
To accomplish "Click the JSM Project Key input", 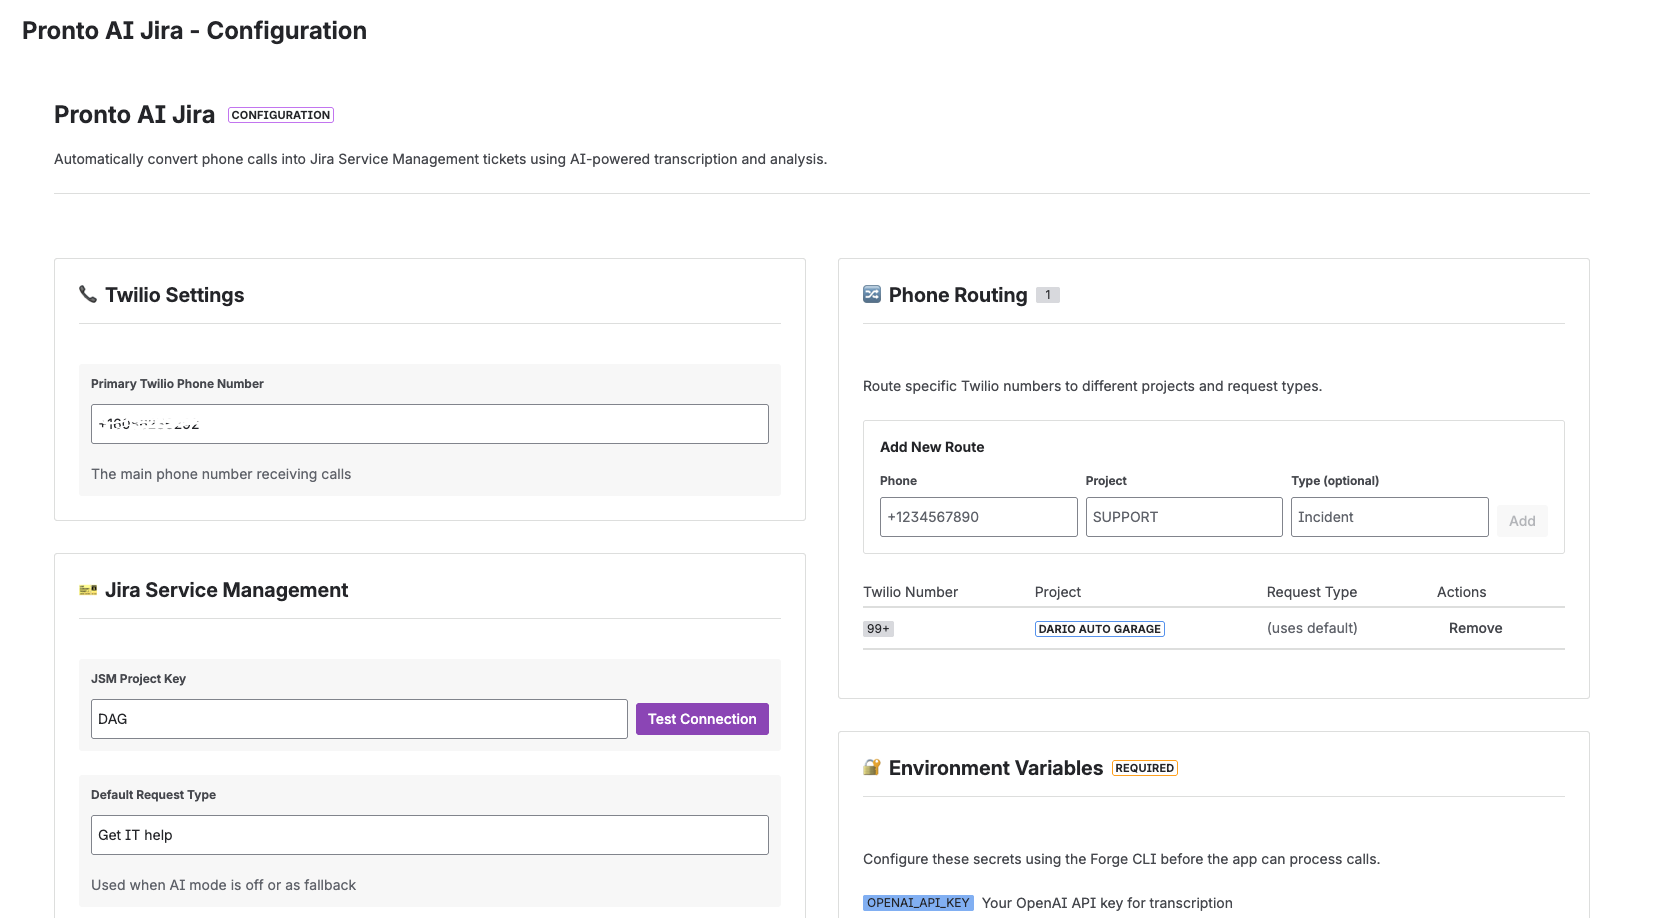I will pyautogui.click(x=359, y=719).
